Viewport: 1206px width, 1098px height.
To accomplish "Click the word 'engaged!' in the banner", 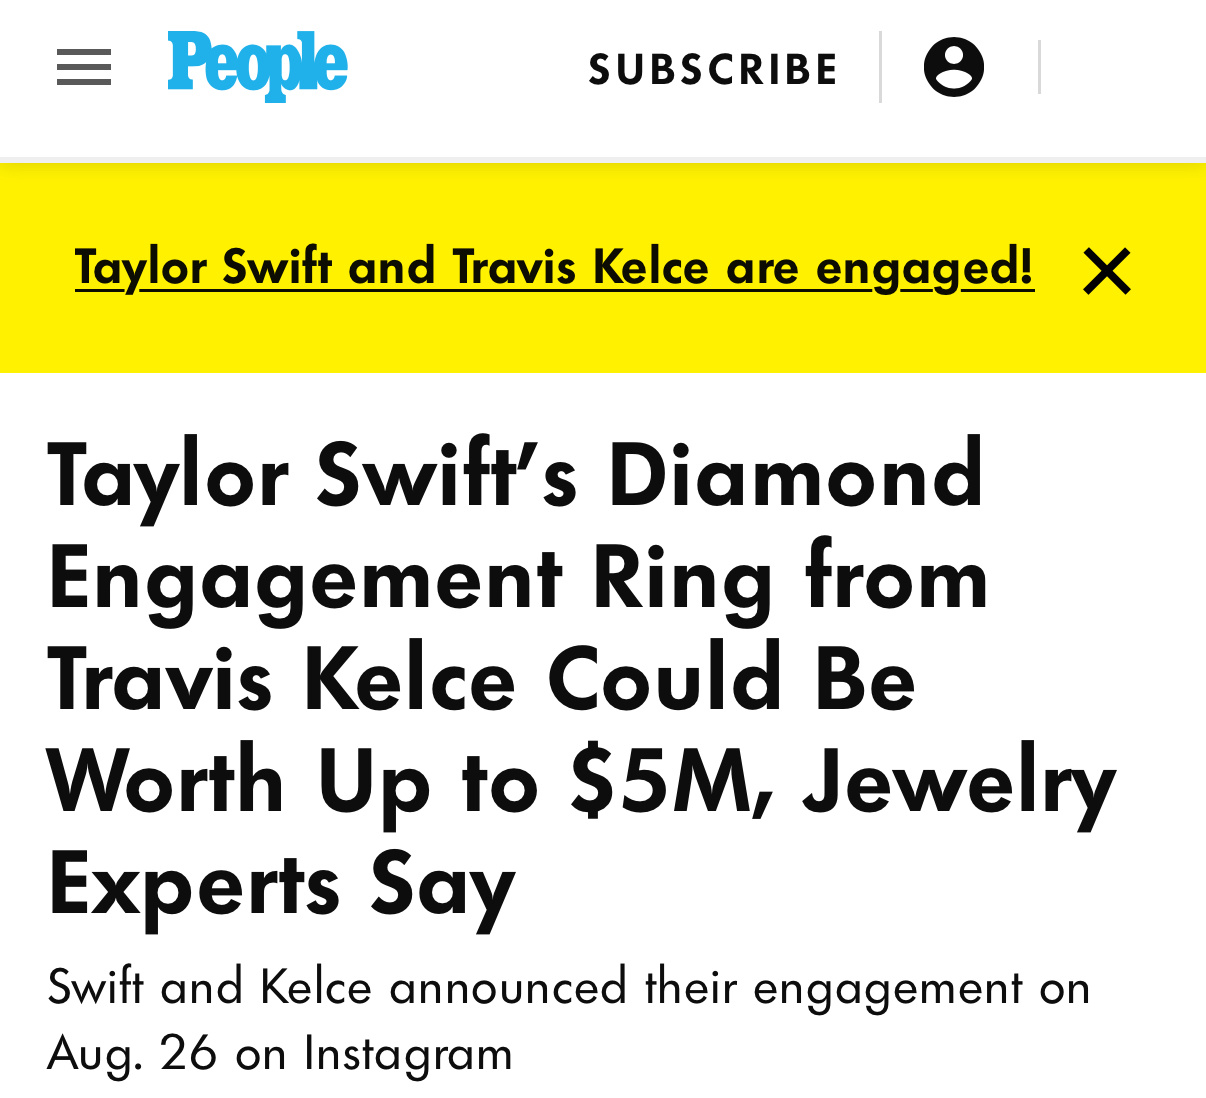I will pyautogui.click(x=925, y=268).
